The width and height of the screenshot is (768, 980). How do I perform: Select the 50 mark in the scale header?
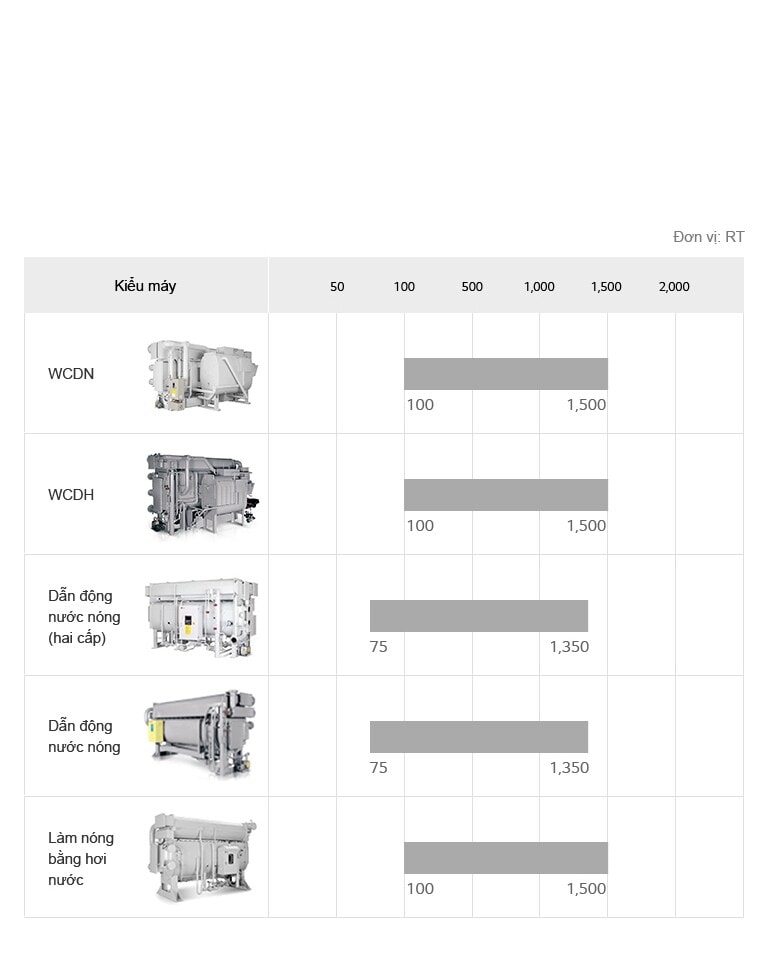click(337, 287)
